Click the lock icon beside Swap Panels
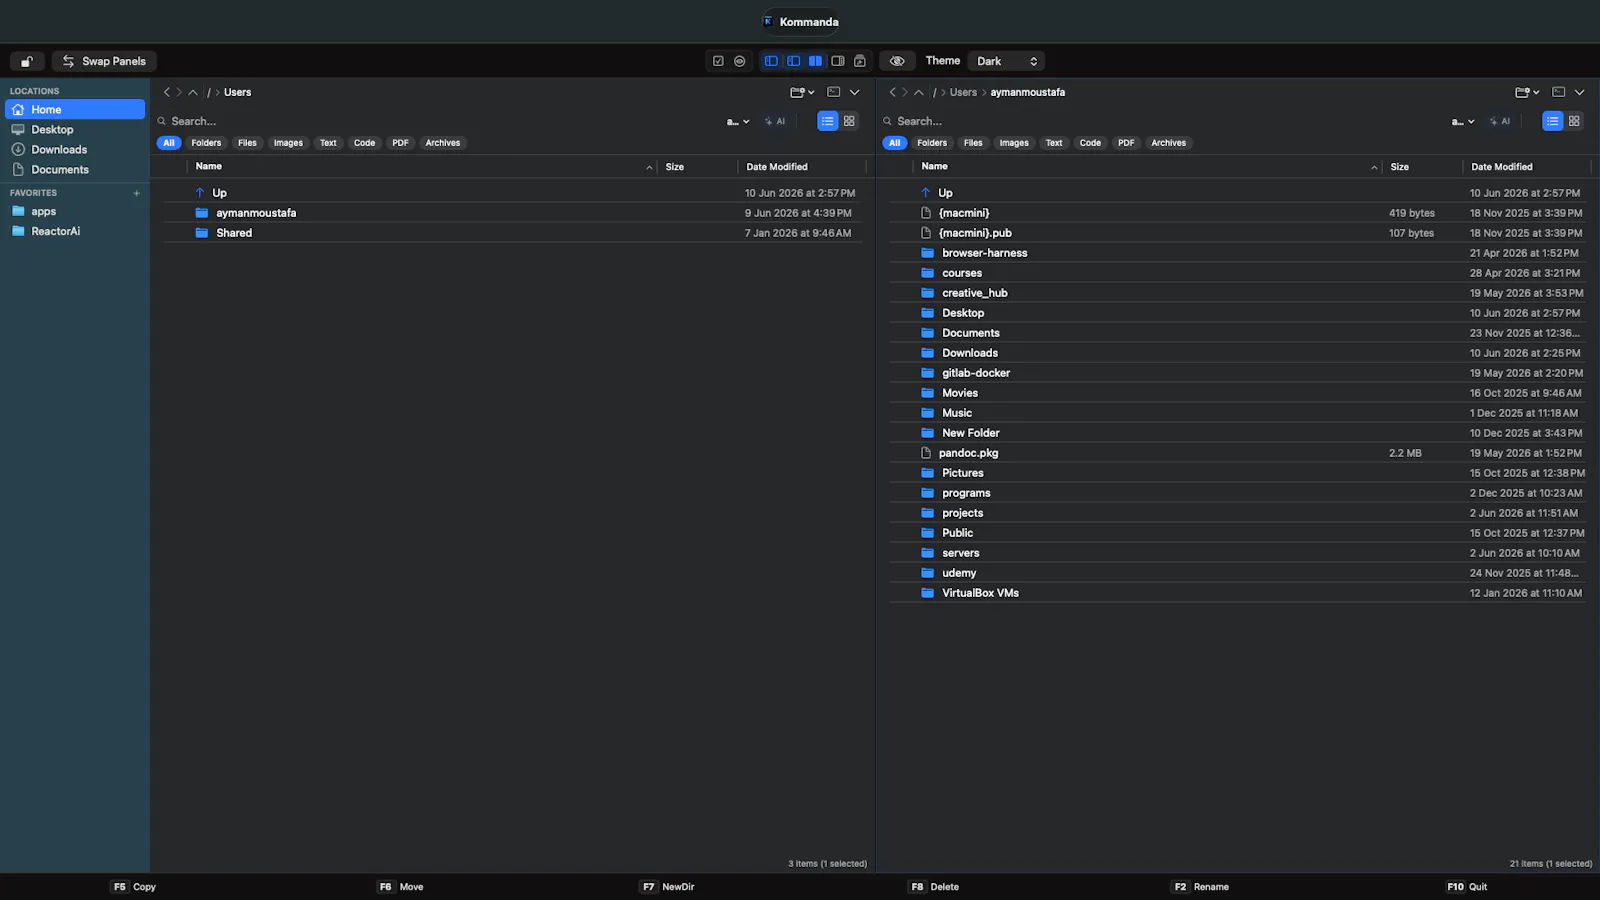The width and height of the screenshot is (1600, 900). click(27, 61)
